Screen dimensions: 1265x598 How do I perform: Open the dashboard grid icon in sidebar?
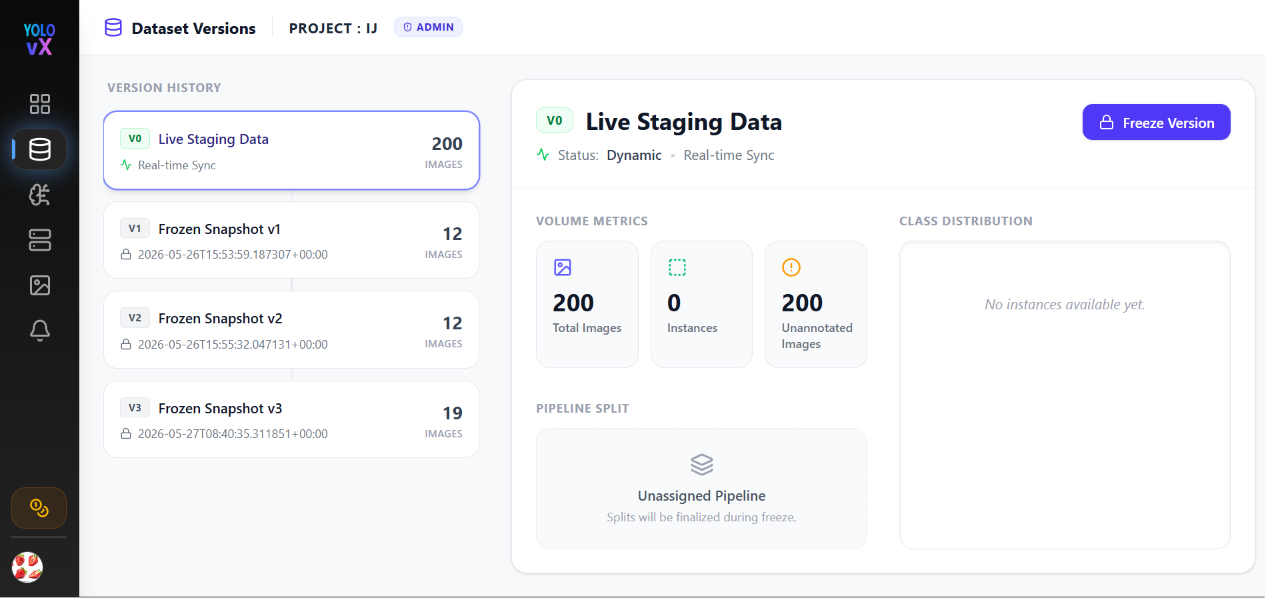(x=40, y=104)
